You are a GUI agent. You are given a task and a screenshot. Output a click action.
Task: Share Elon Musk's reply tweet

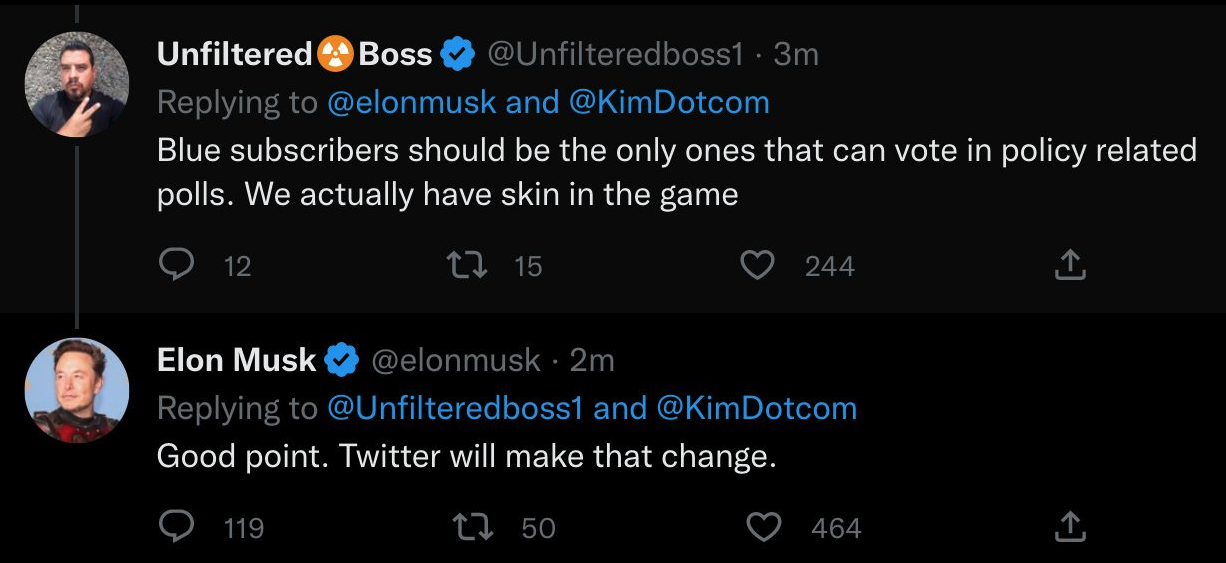click(1069, 526)
